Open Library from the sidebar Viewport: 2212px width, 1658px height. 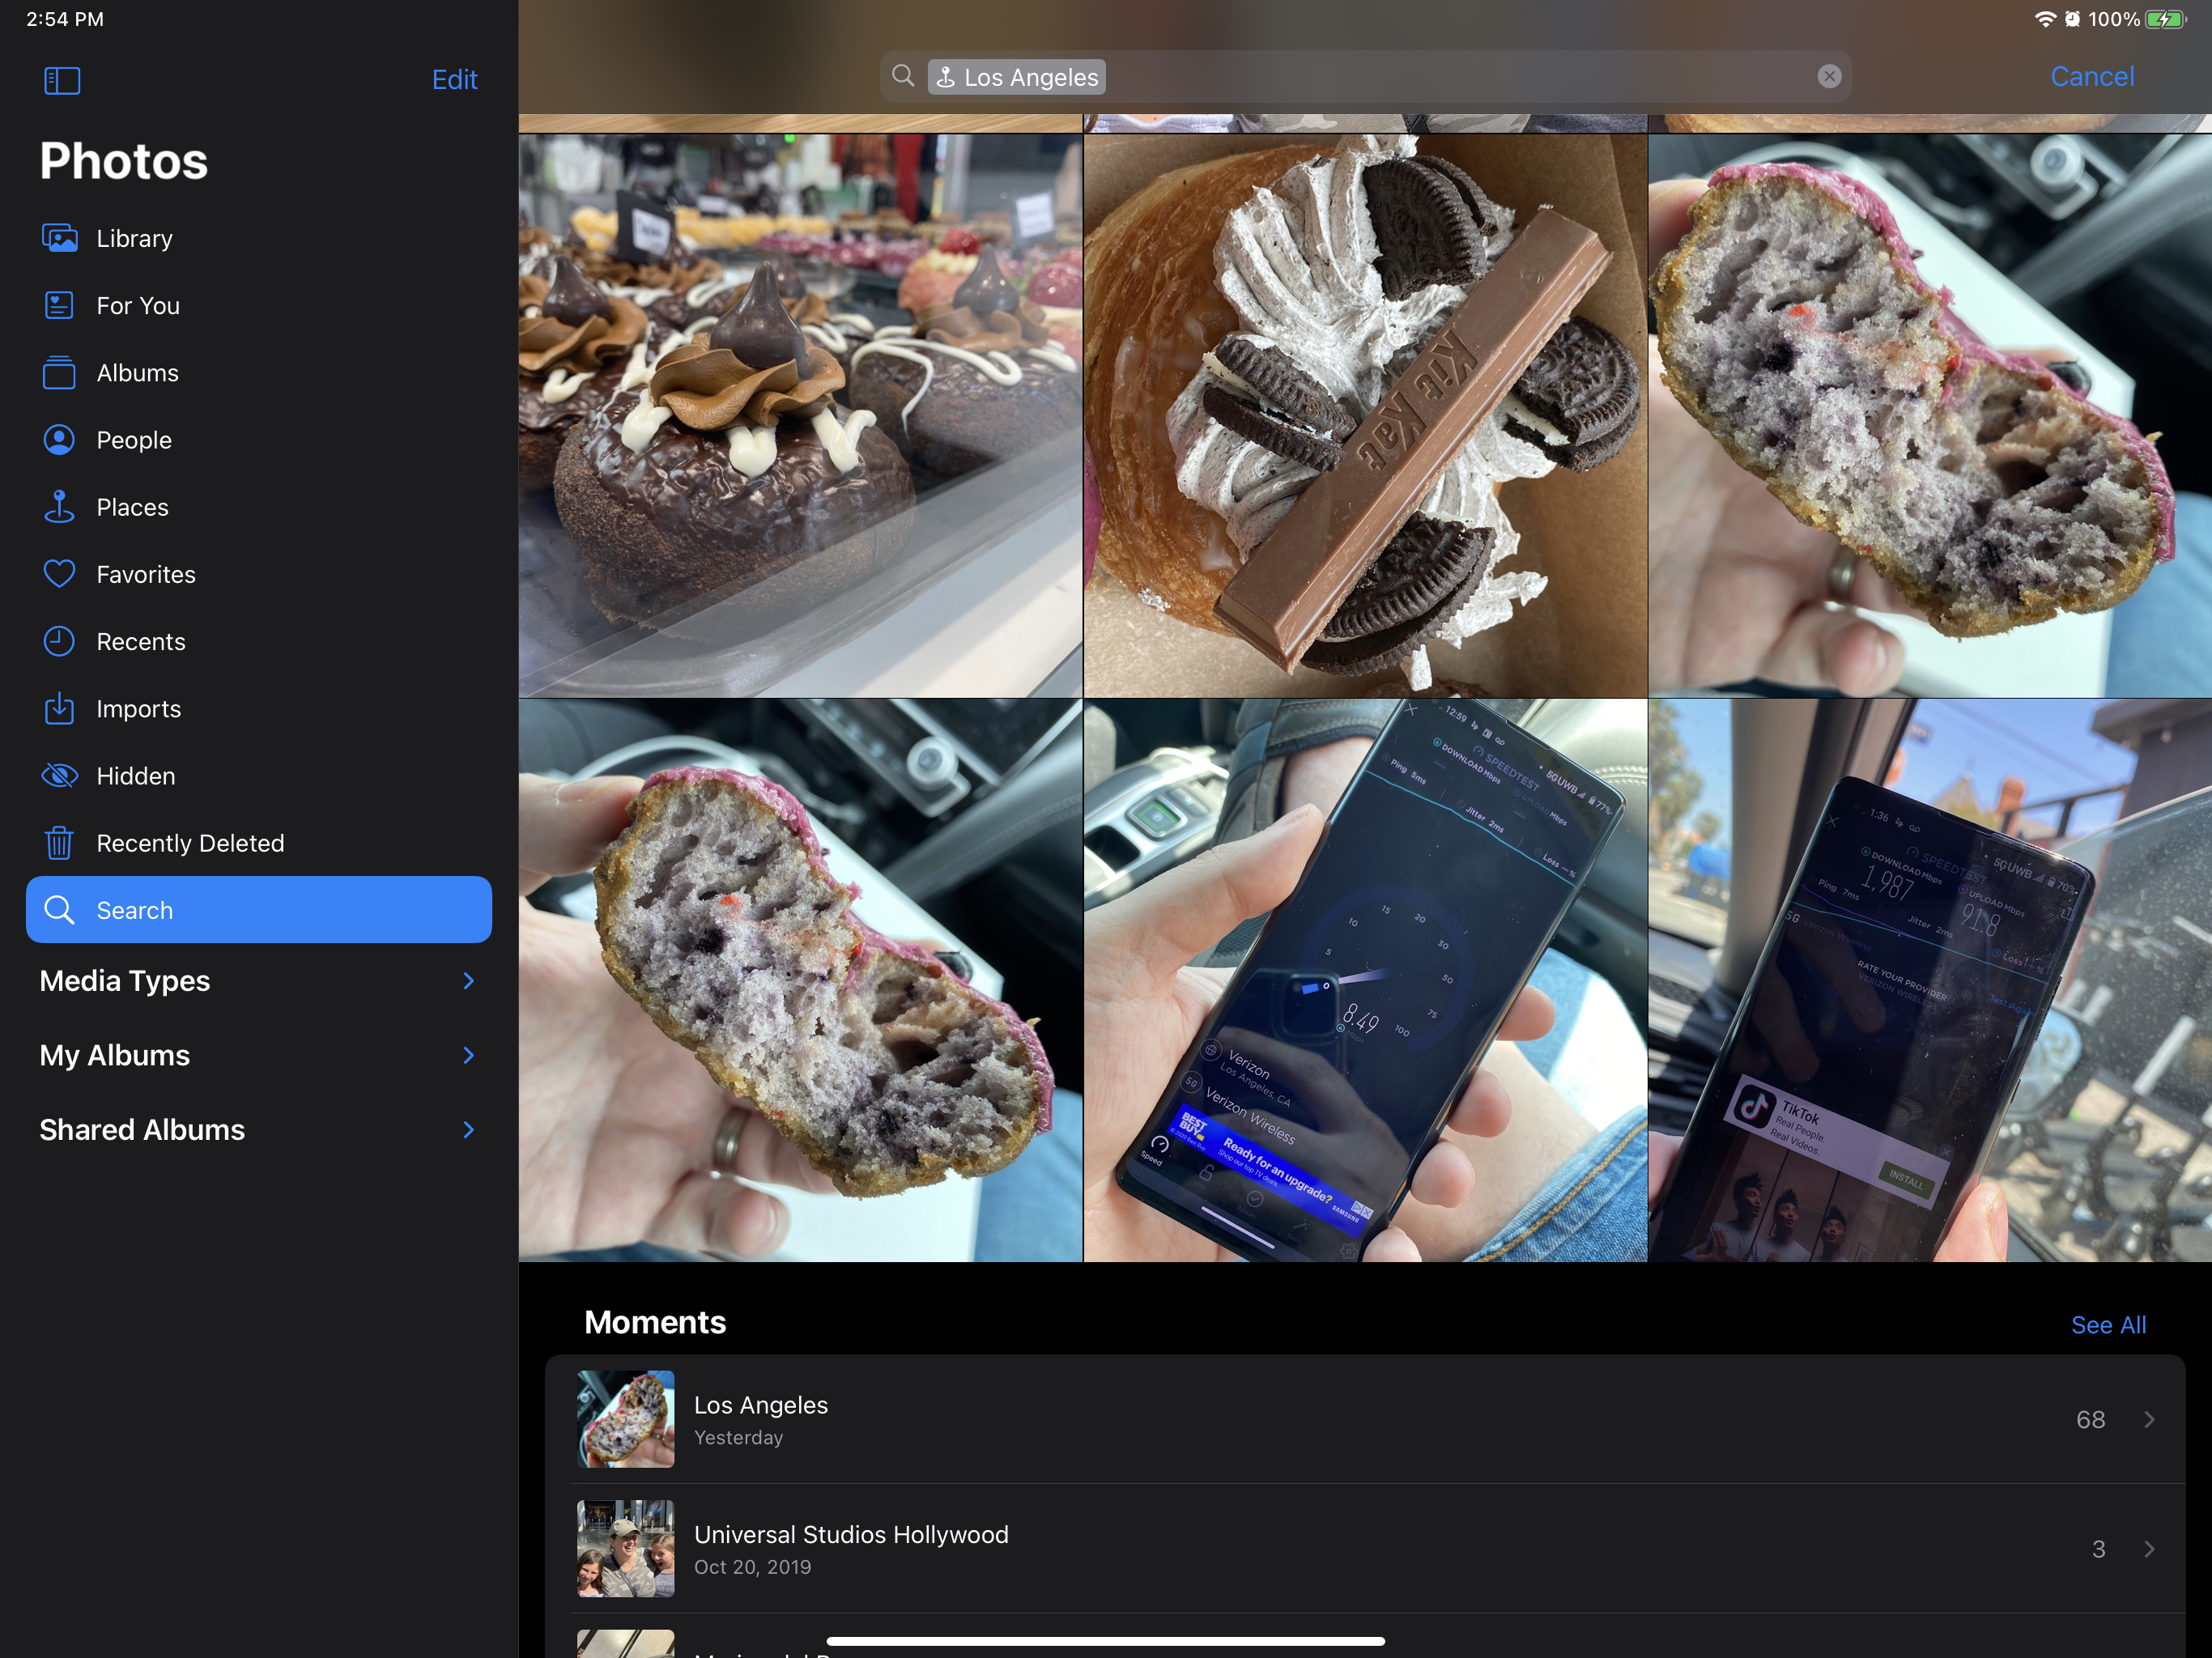134,238
